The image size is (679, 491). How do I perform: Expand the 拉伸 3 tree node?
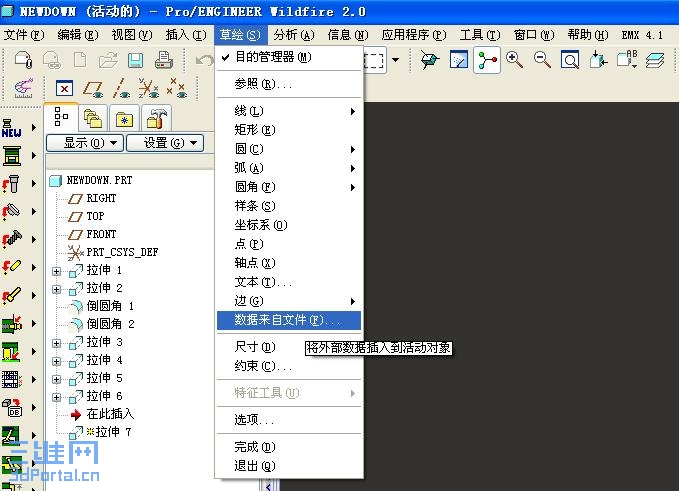pyautogui.click(x=56, y=343)
